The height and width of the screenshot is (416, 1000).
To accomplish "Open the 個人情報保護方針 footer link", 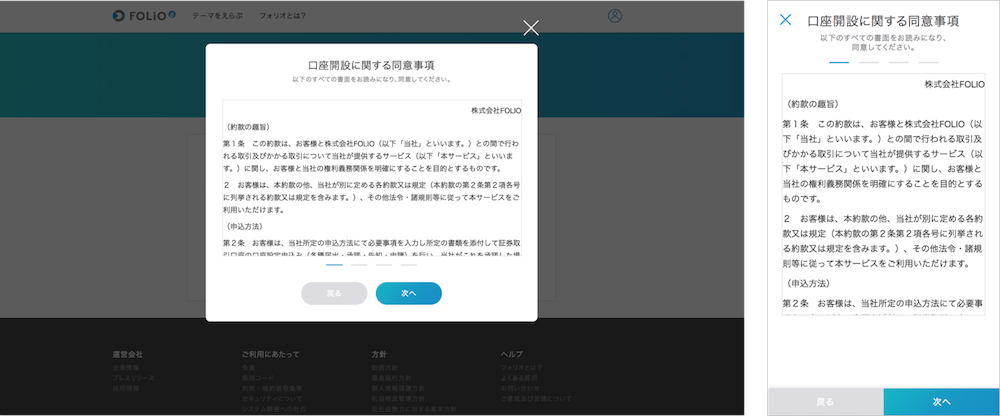I will pyautogui.click(x=394, y=389).
